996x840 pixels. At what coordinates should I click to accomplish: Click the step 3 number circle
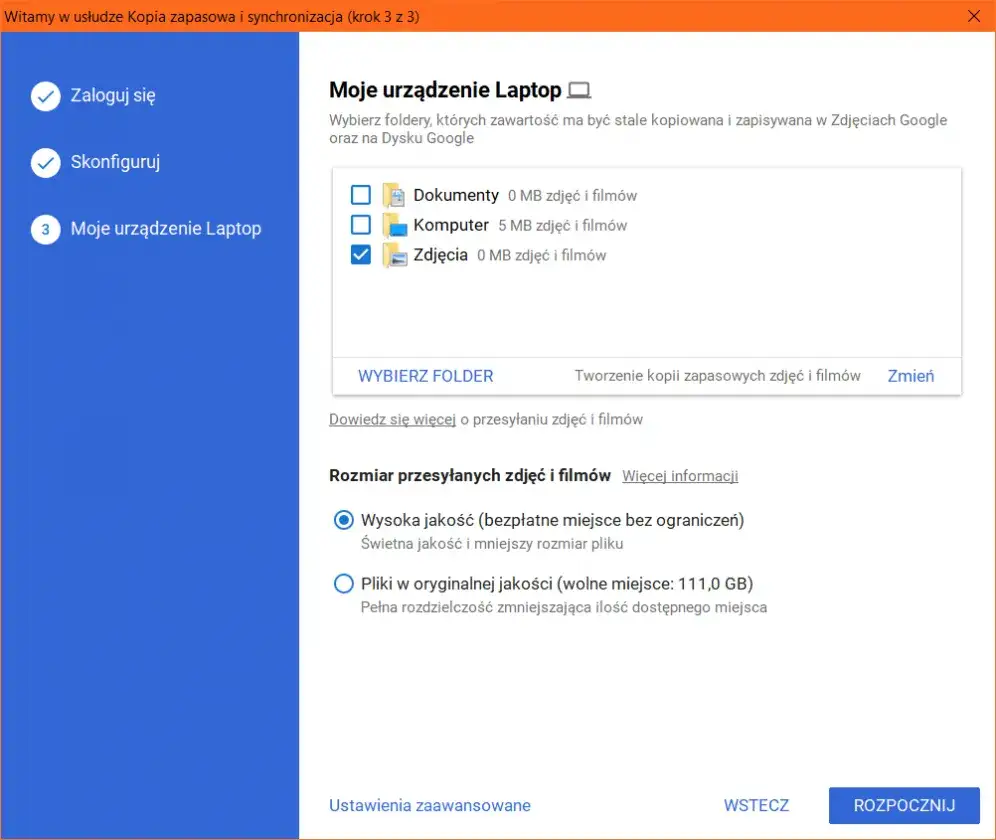click(x=46, y=229)
